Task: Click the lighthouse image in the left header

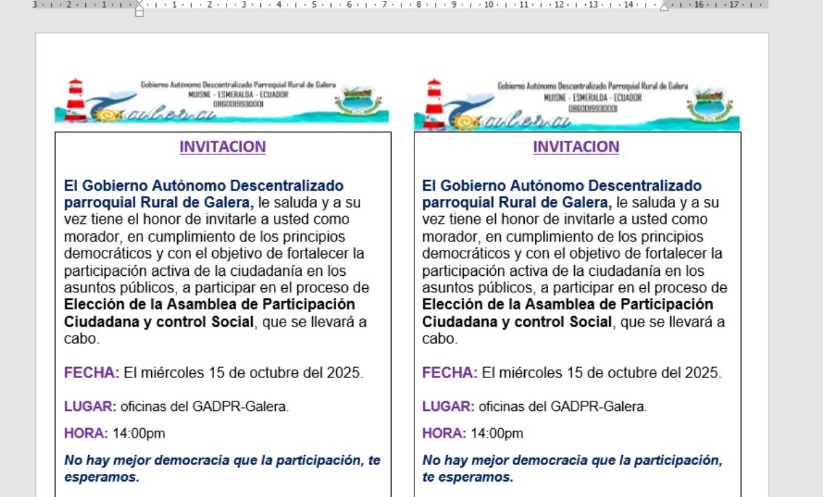Action: click(x=76, y=100)
